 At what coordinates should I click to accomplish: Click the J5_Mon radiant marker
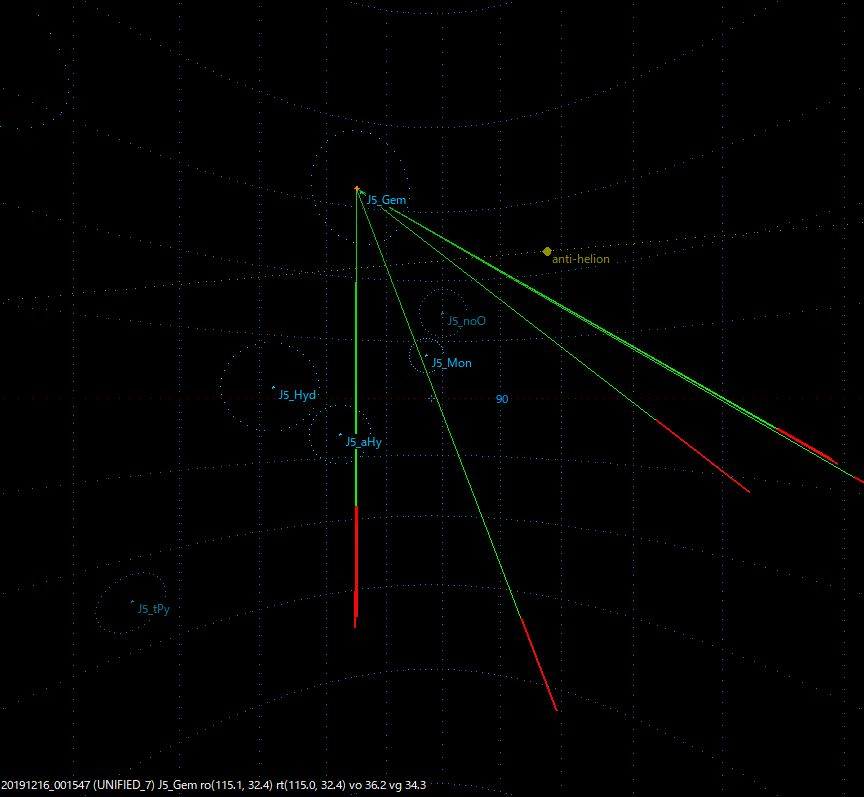pos(428,355)
